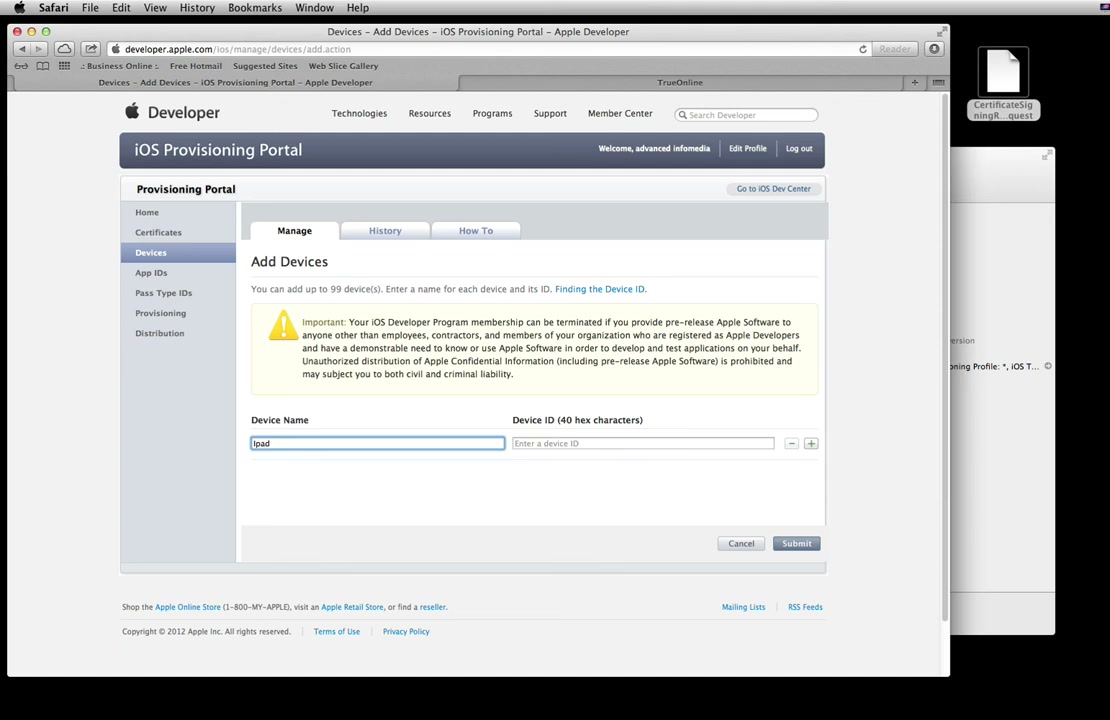The height and width of the screenshot is (720, 1110).
Task: Open the CertificateSigningRequest file on desktop
Action: click(x=1003, y=84)
